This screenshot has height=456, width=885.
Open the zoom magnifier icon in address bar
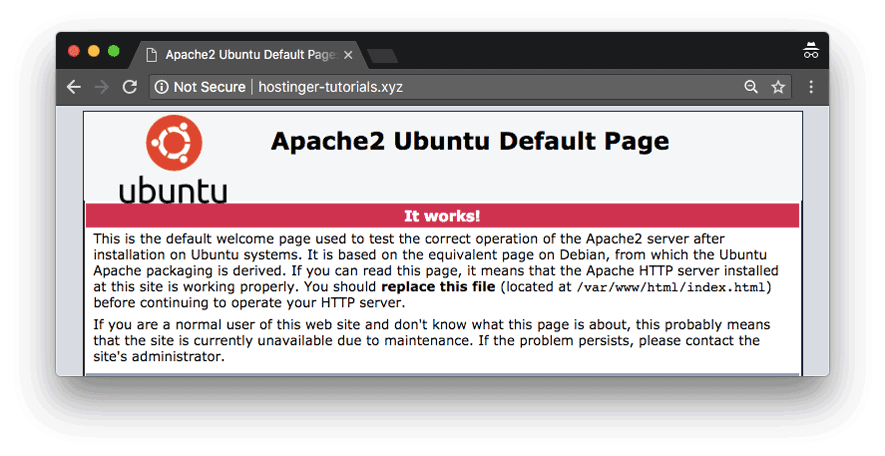tap(751, 86)
